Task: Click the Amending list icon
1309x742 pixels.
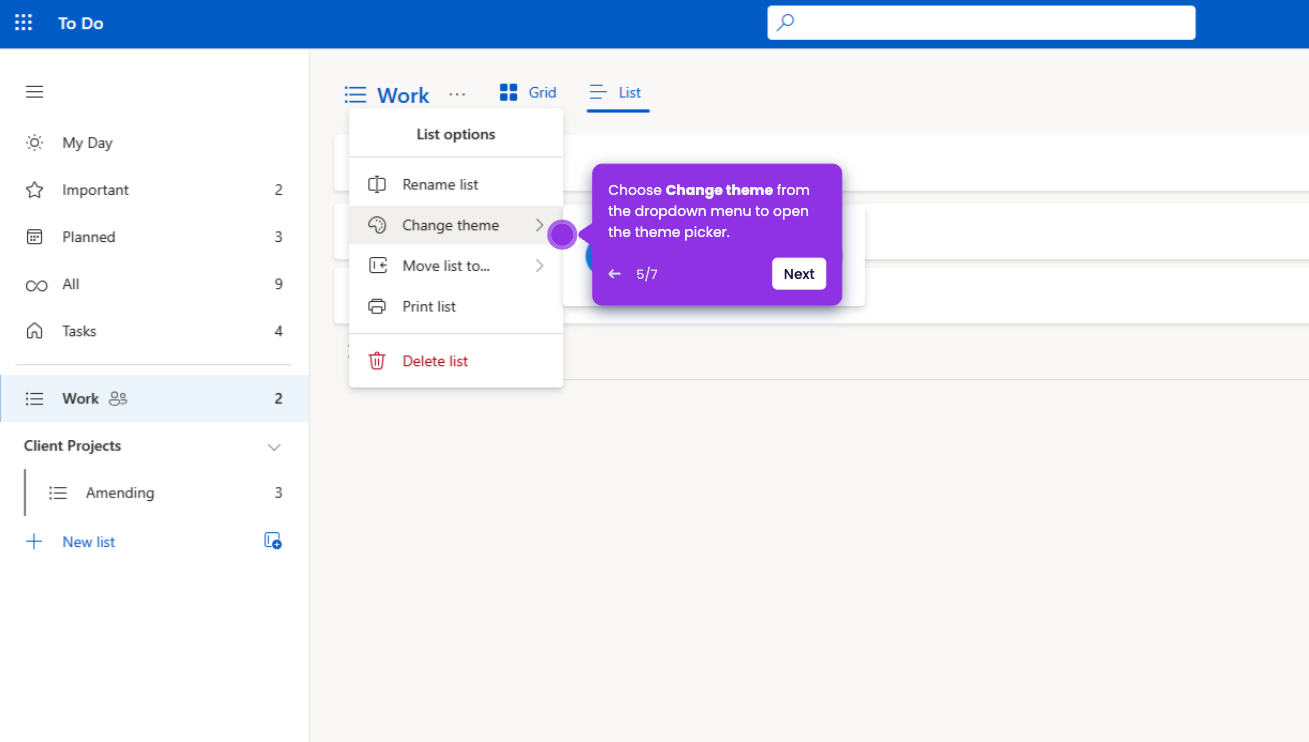Action: [x=58, y=493]
